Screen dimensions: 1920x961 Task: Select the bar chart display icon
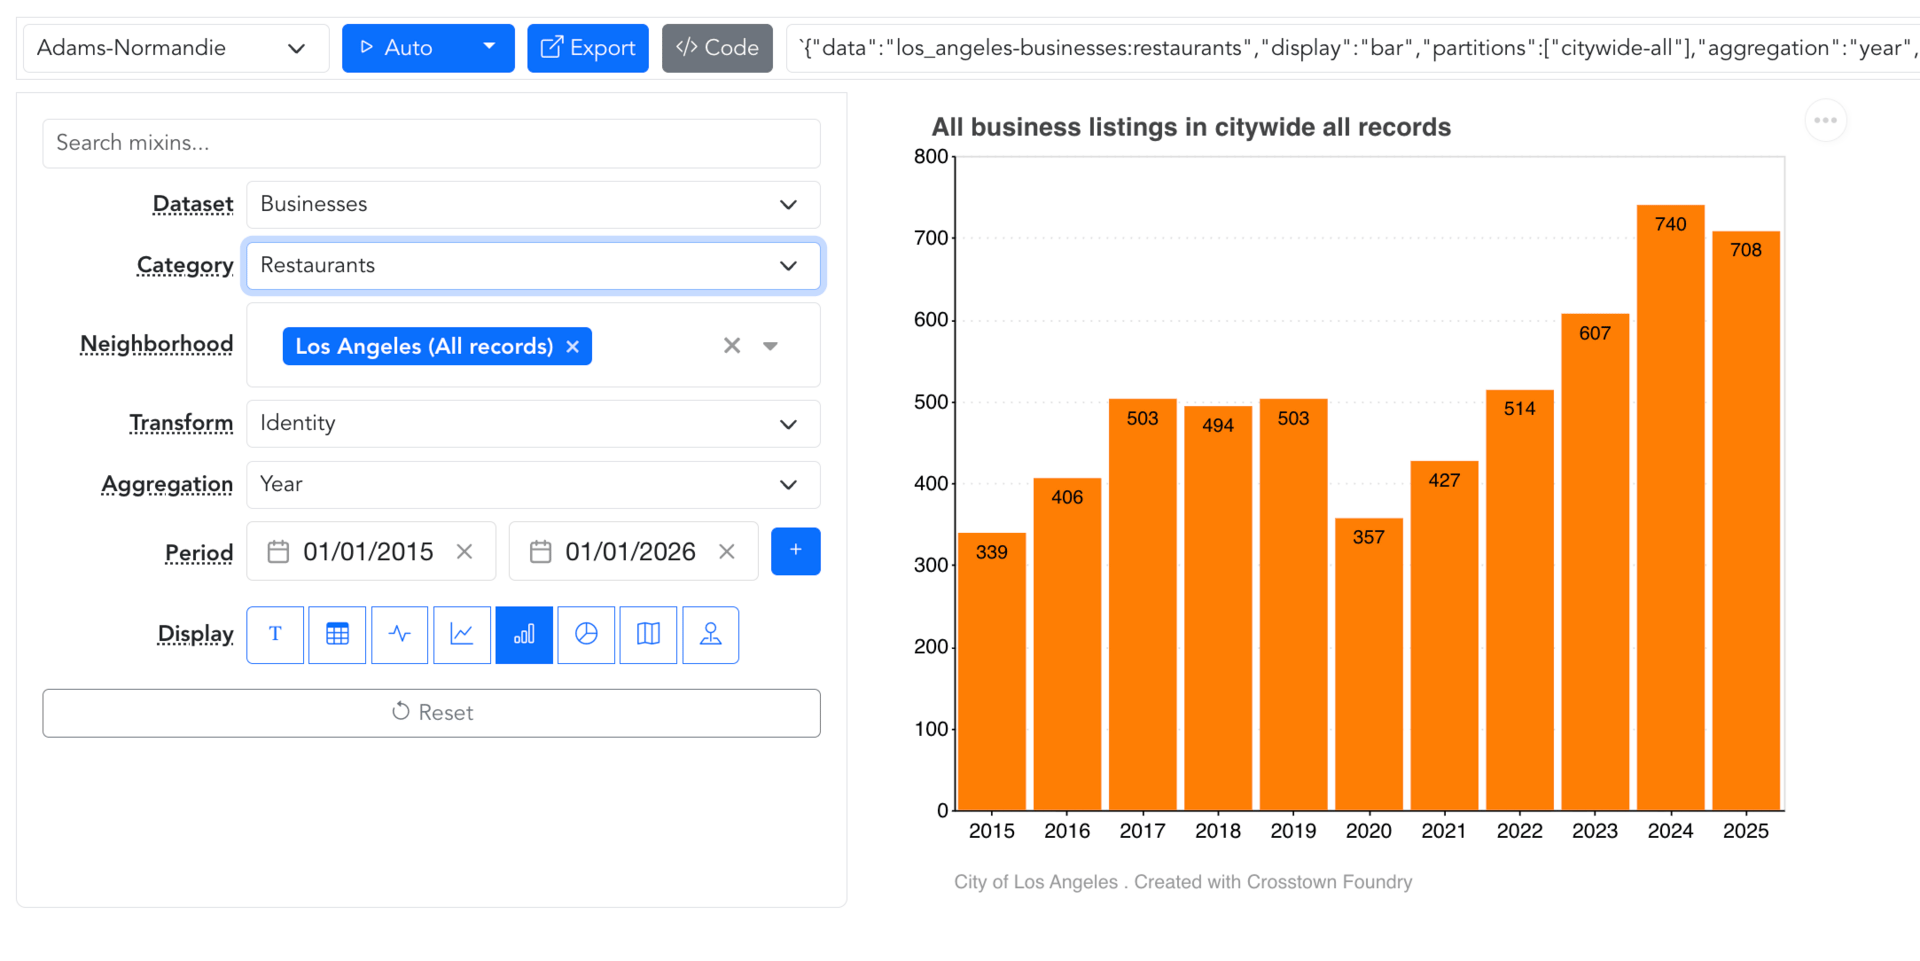(x=524, y=635)
